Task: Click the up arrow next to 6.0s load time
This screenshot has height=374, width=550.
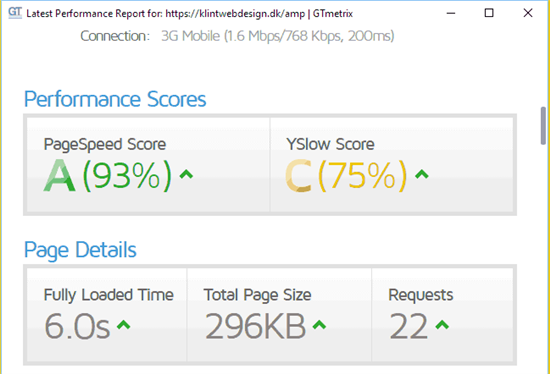Action: pos(123,325)
